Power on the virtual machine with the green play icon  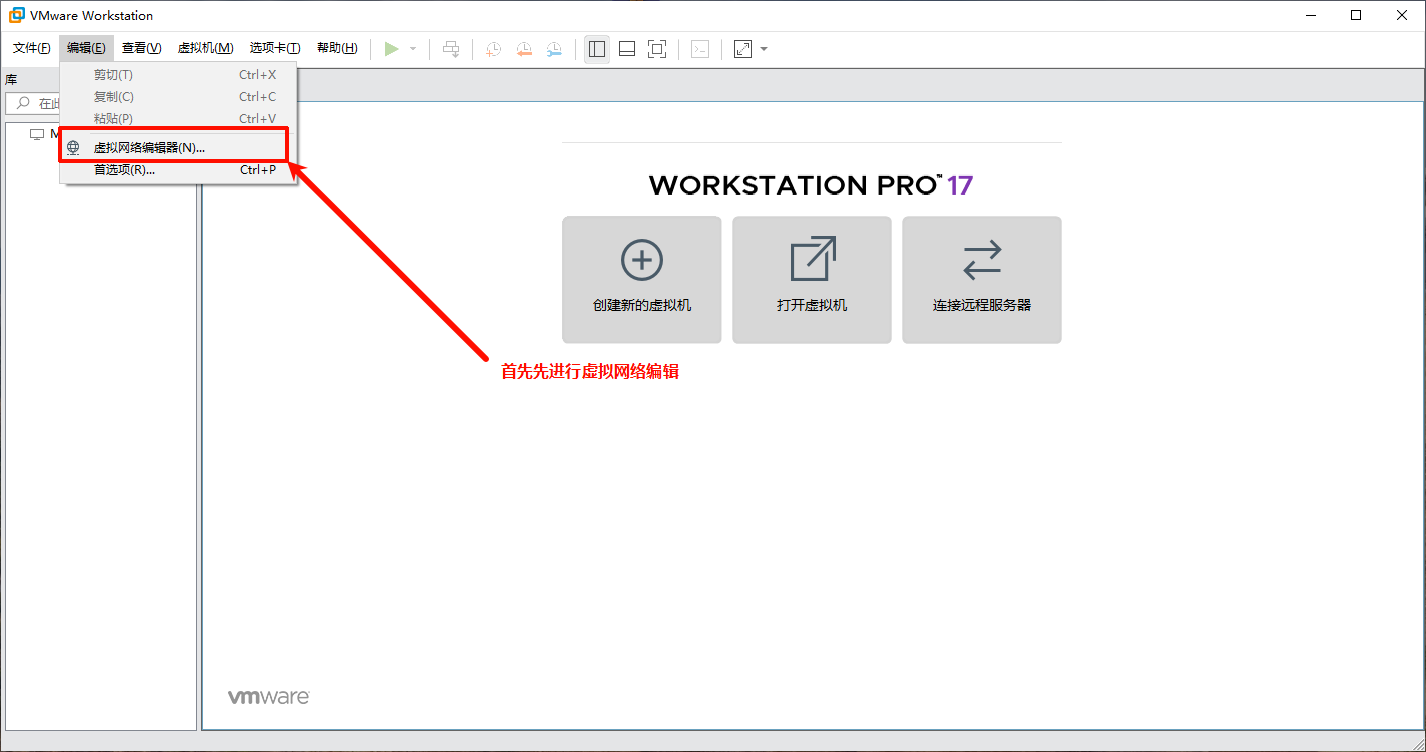[x=391, y=49]
